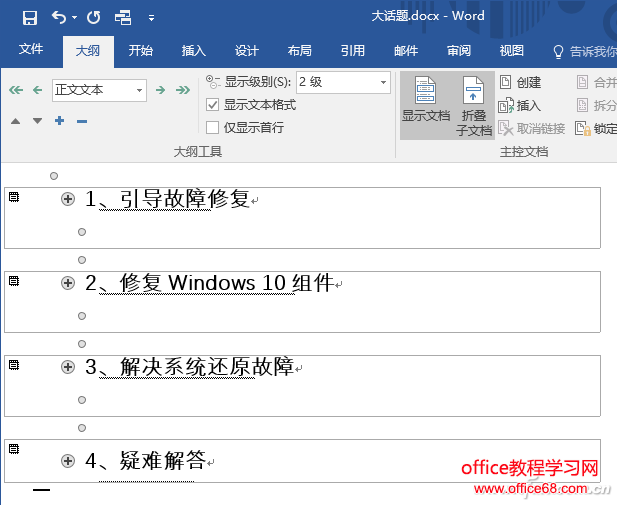
Task: Click the Save icon in quick access toolbar
Action: 30,18
